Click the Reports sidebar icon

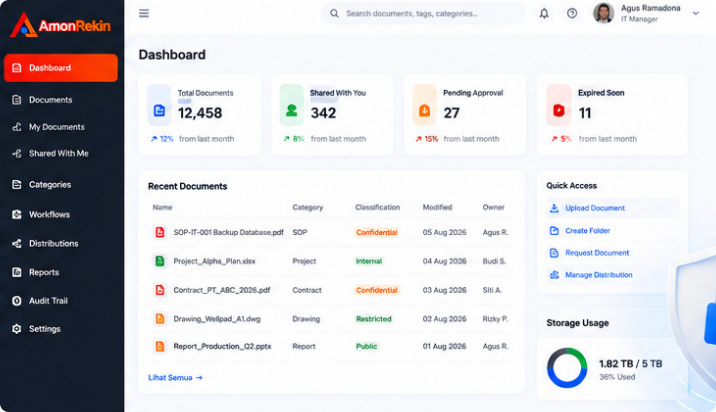[x=17, y=272]
